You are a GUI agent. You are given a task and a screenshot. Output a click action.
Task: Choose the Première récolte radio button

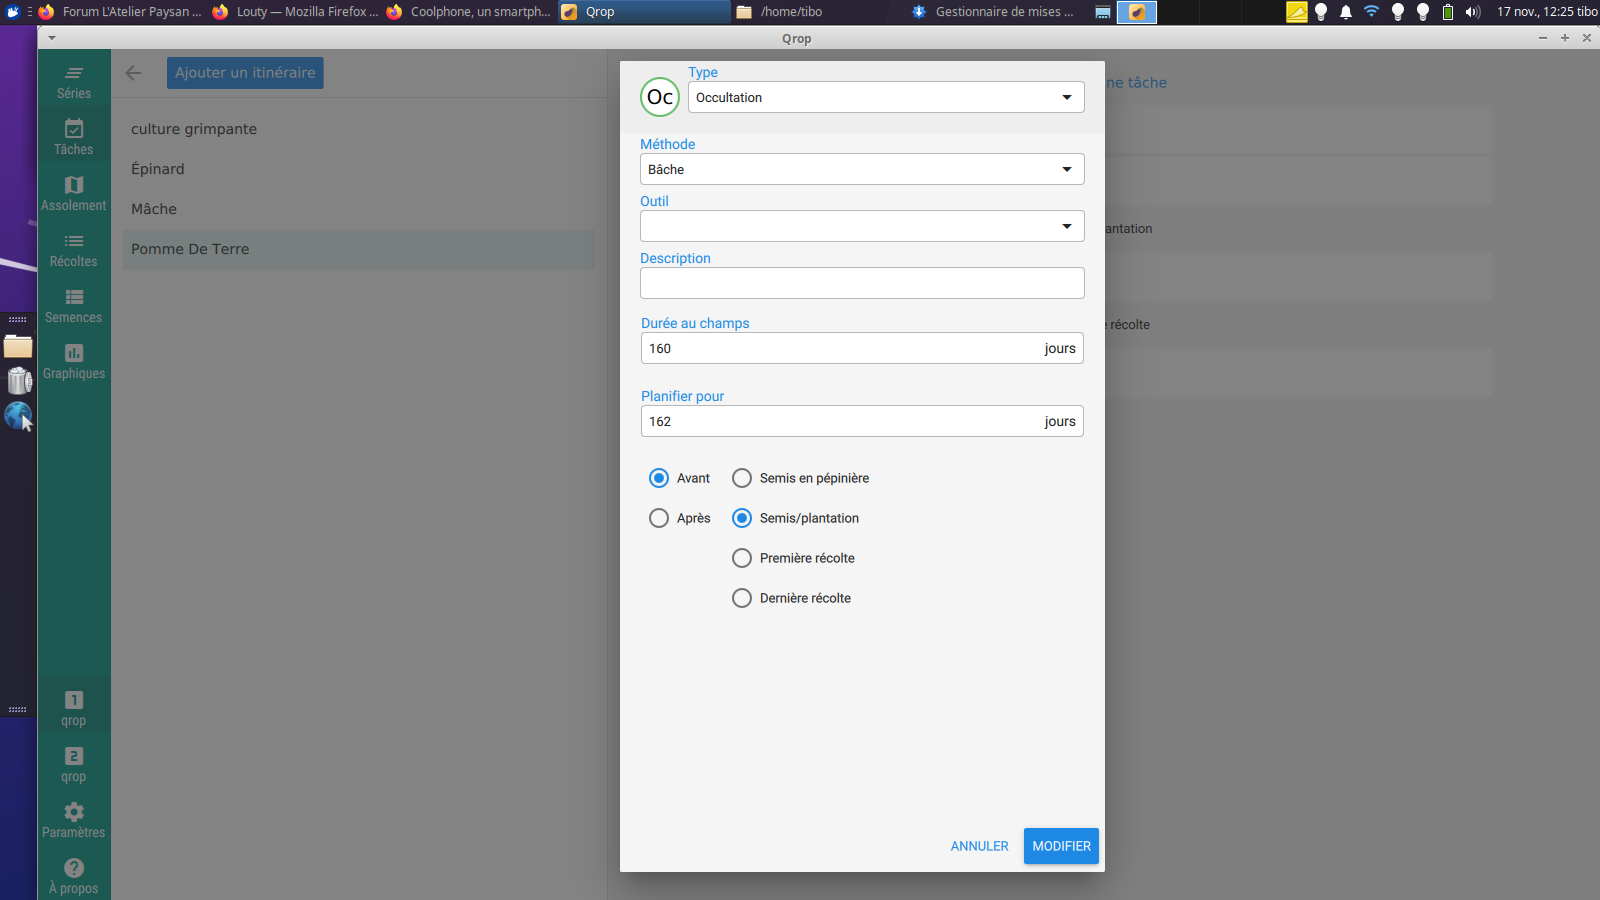(742, 558)
